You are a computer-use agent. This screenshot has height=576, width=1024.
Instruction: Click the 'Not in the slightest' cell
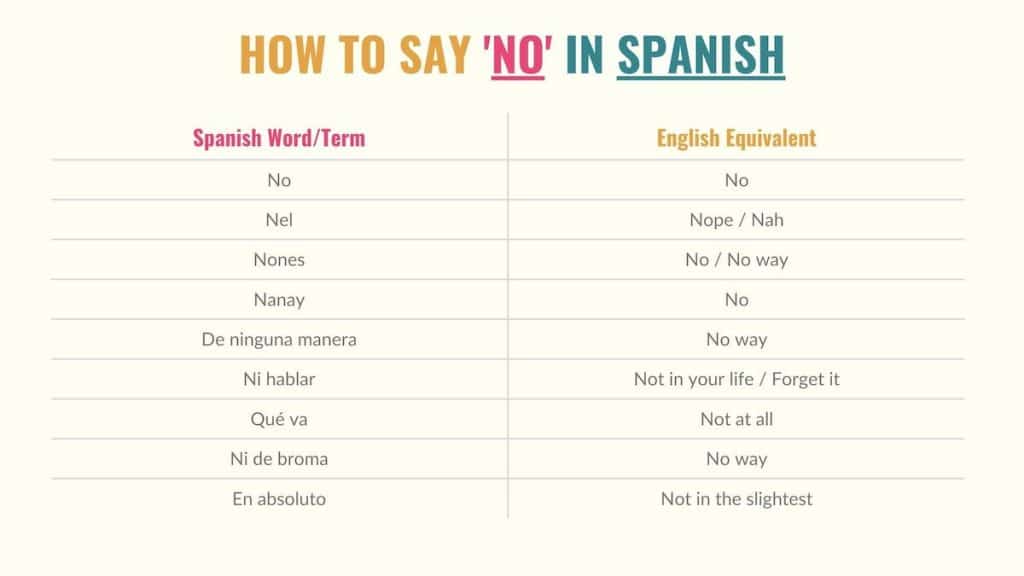pyautogui.click(x=736, y=499)
